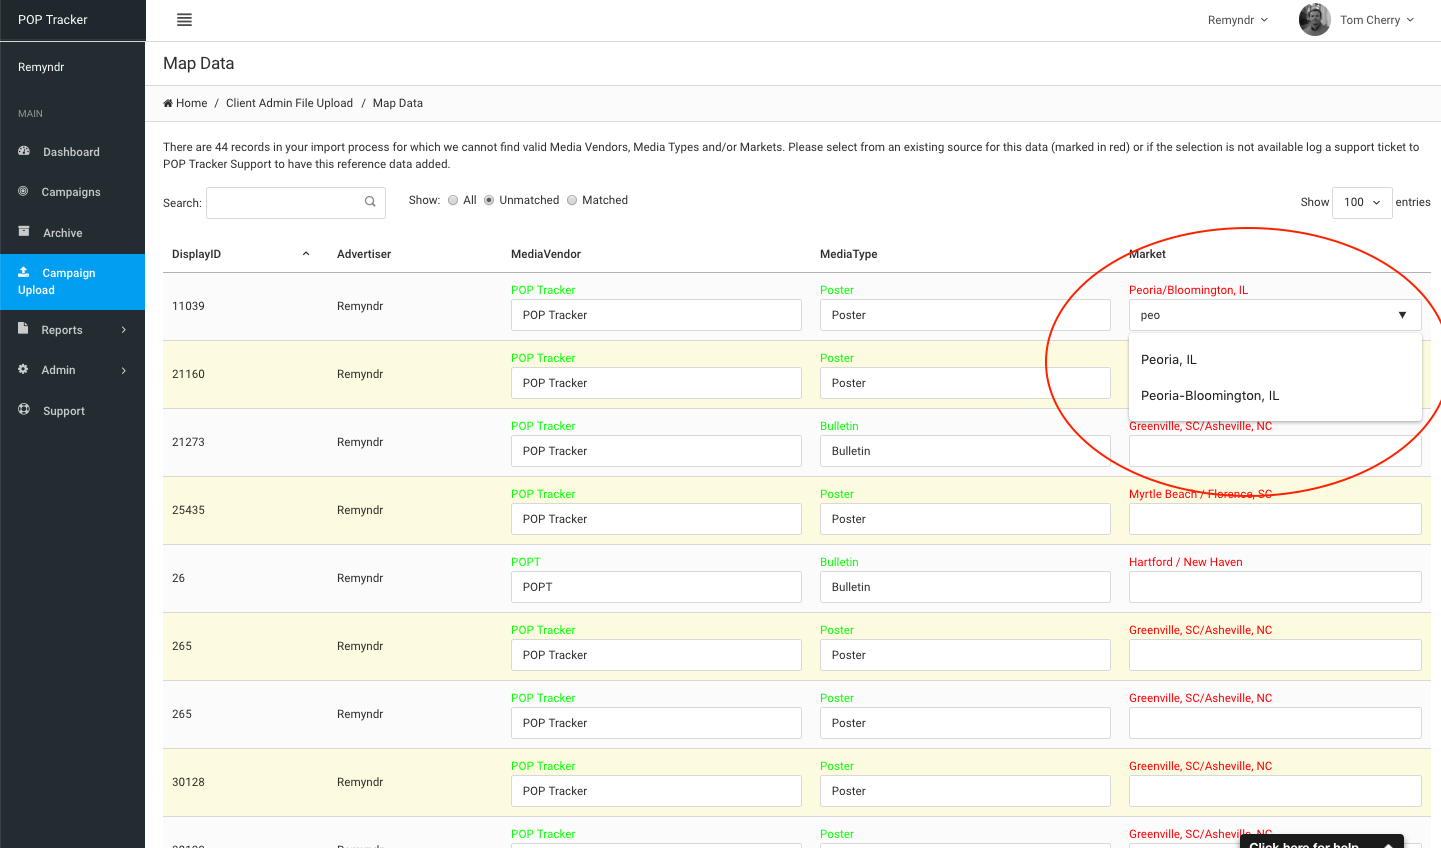
Task: Click Market field for row 25435
Action: pyautogui.click(x=1275, y=519)
